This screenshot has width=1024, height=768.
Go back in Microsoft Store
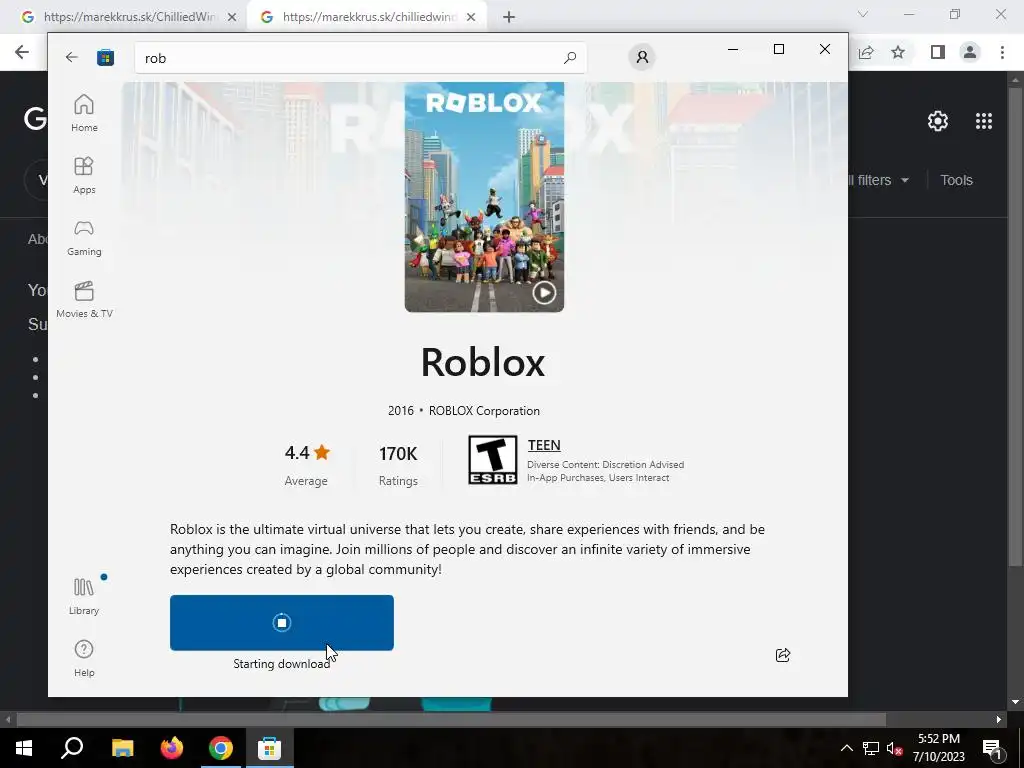click(72, 57)
